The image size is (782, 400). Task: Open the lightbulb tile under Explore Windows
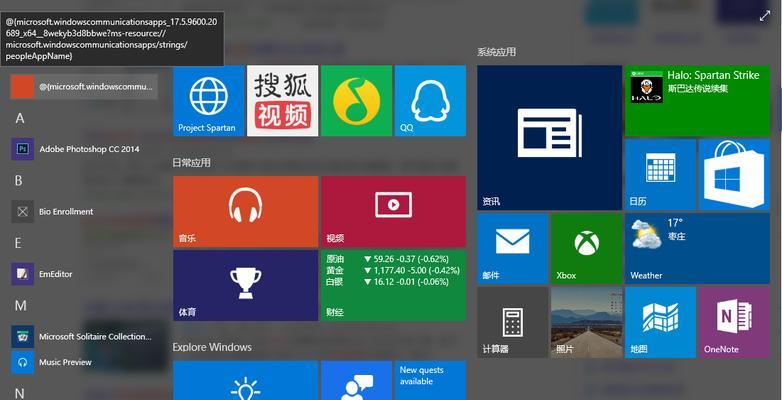tap(245, 381)
